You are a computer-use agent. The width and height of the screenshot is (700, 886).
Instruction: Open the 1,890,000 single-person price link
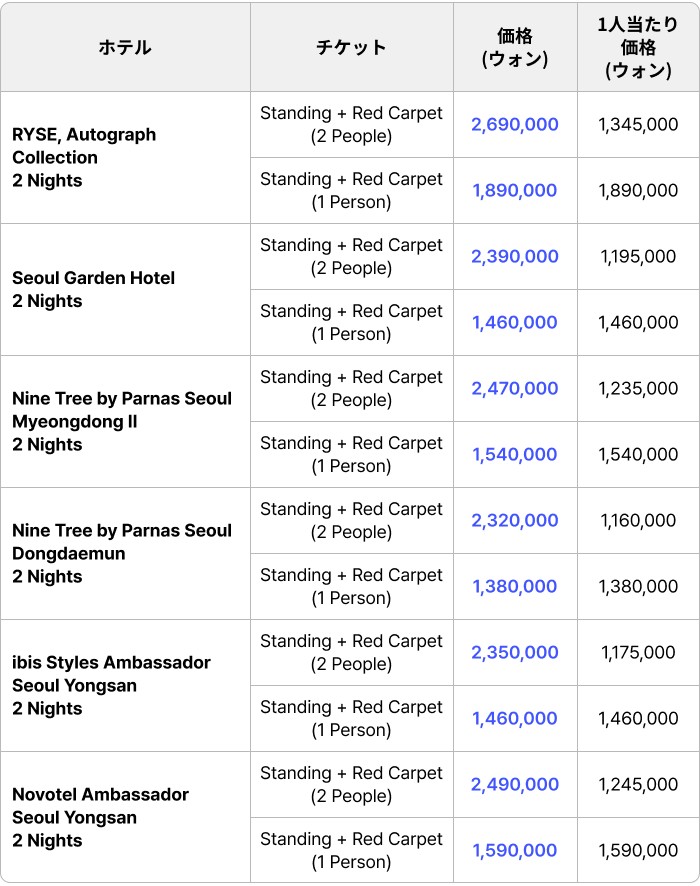point(515,191)
